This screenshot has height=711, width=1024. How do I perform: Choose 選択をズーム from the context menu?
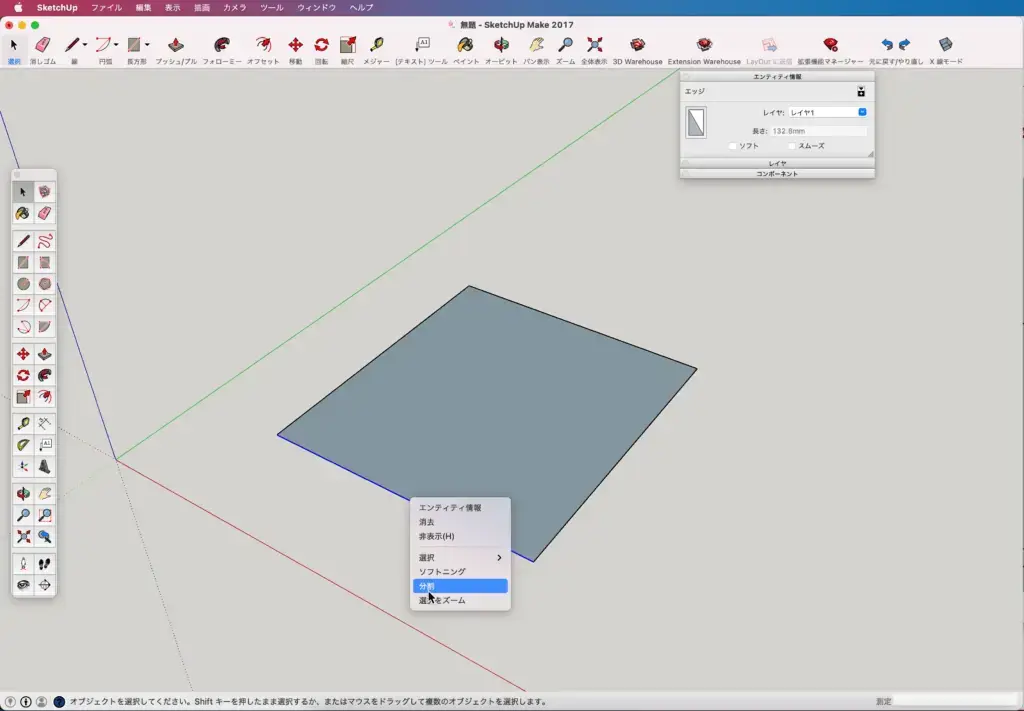(460, 601)
